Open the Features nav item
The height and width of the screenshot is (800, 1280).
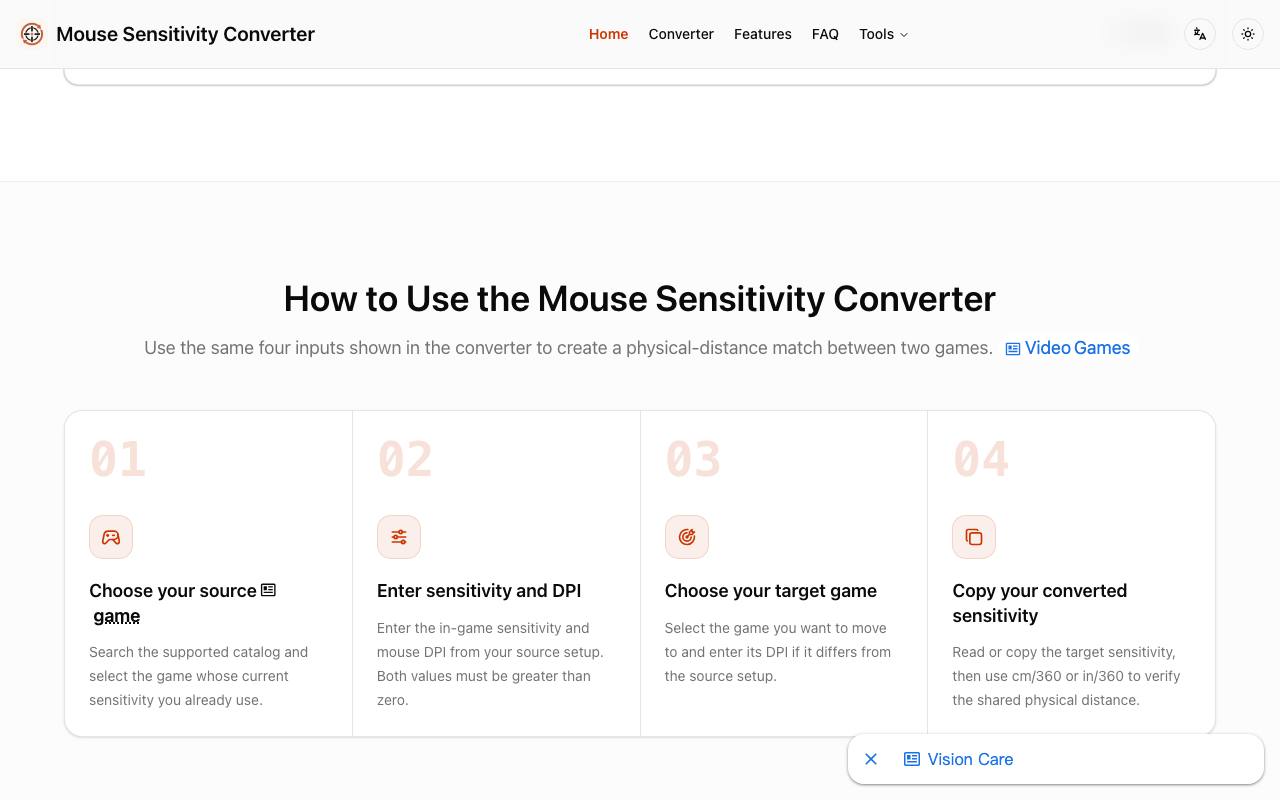pyautogui.click(x=763, y=34)
